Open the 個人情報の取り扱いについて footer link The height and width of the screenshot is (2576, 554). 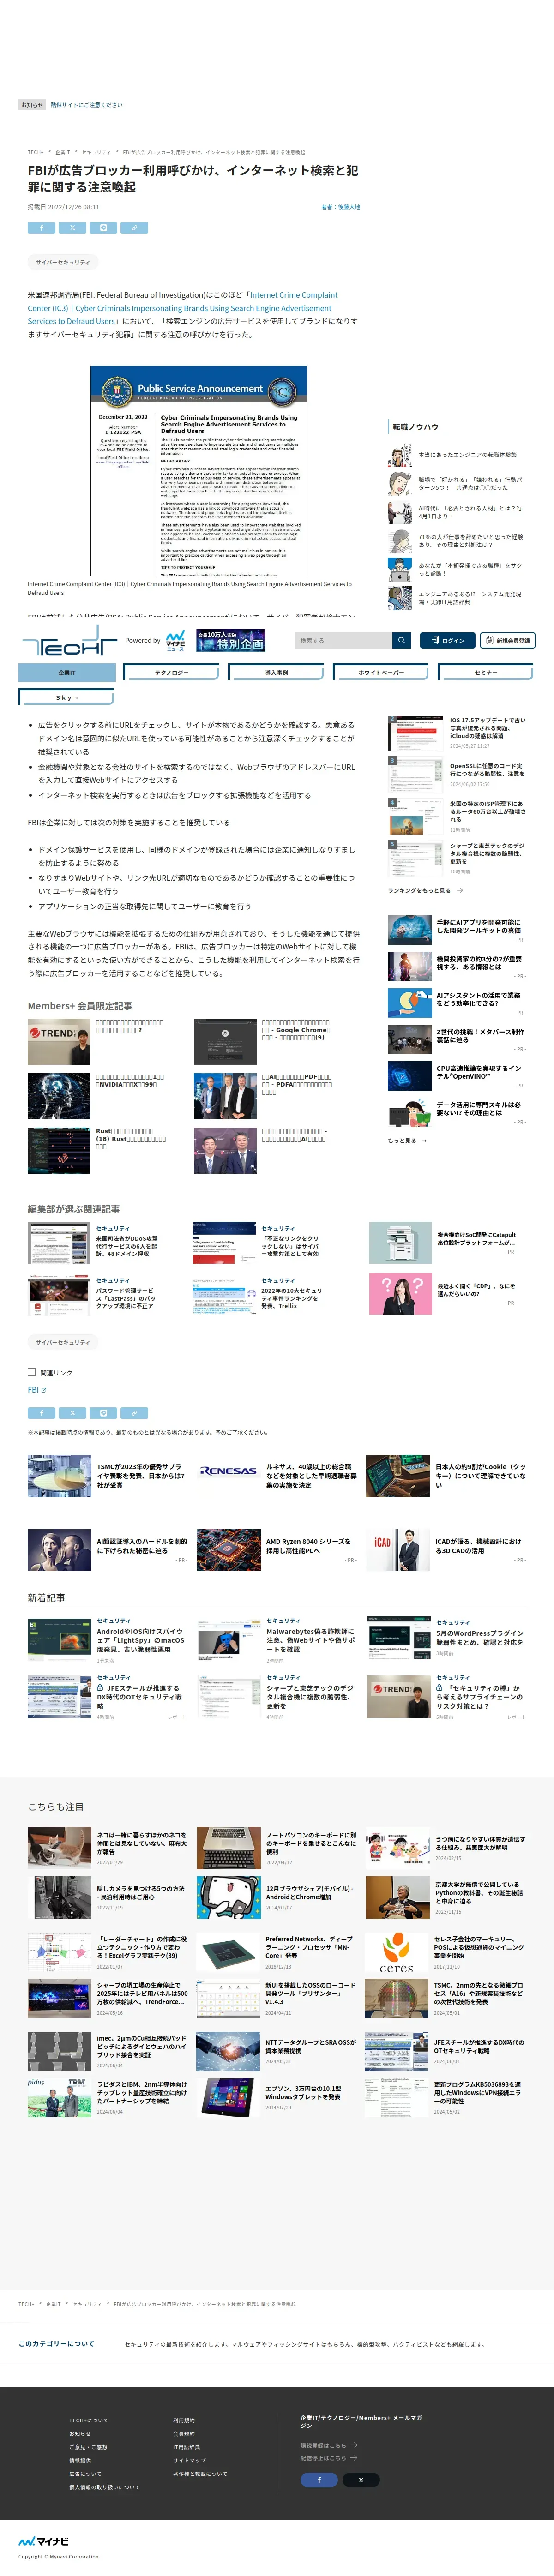pos(104,2487)
